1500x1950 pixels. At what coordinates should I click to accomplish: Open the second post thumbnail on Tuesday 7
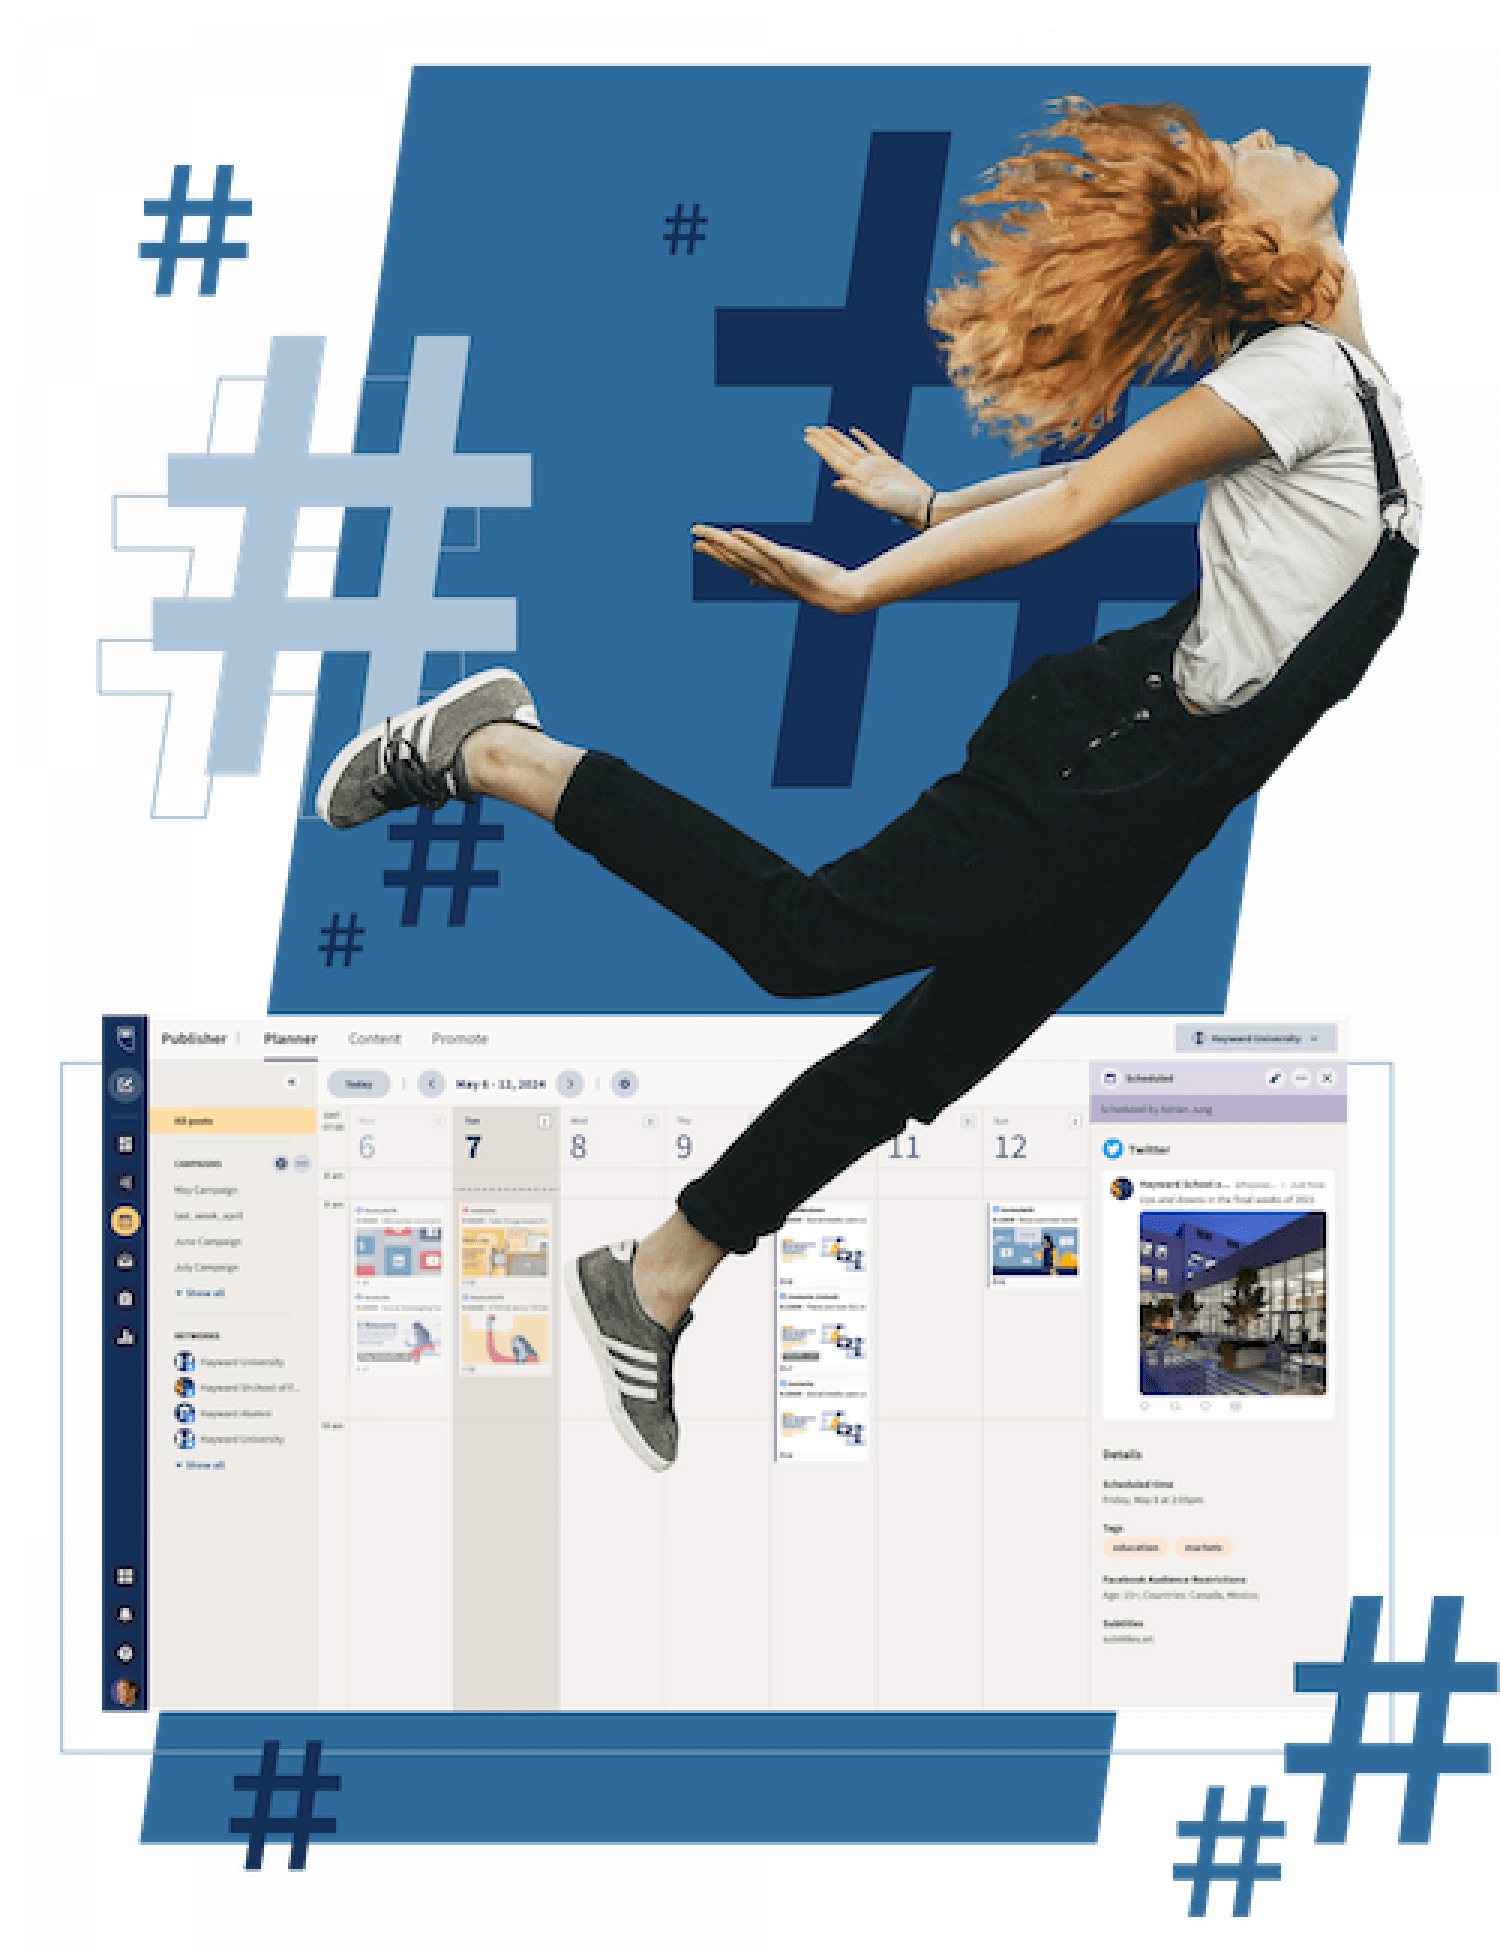(x=505, y=1340)
